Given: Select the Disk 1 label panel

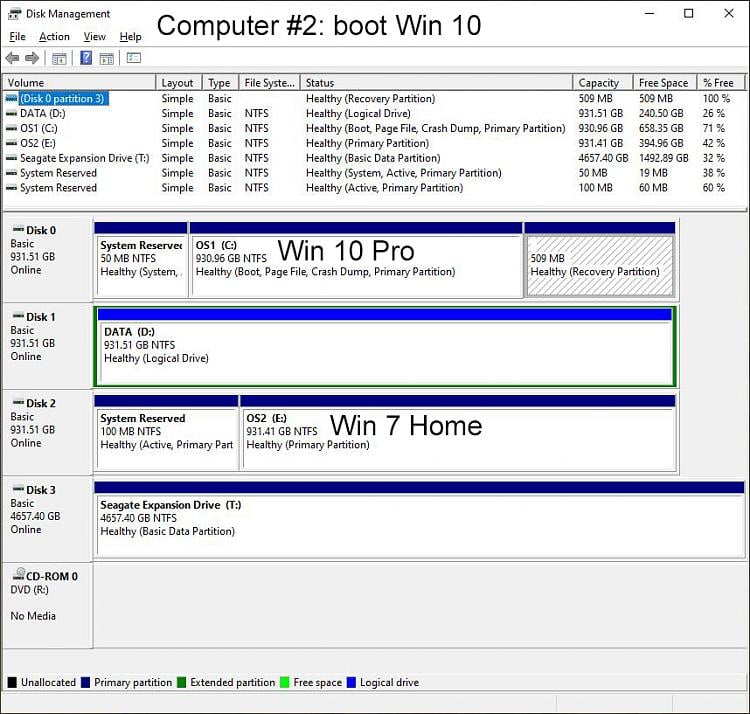Looking at the screenshot, I should coord(47,345).
